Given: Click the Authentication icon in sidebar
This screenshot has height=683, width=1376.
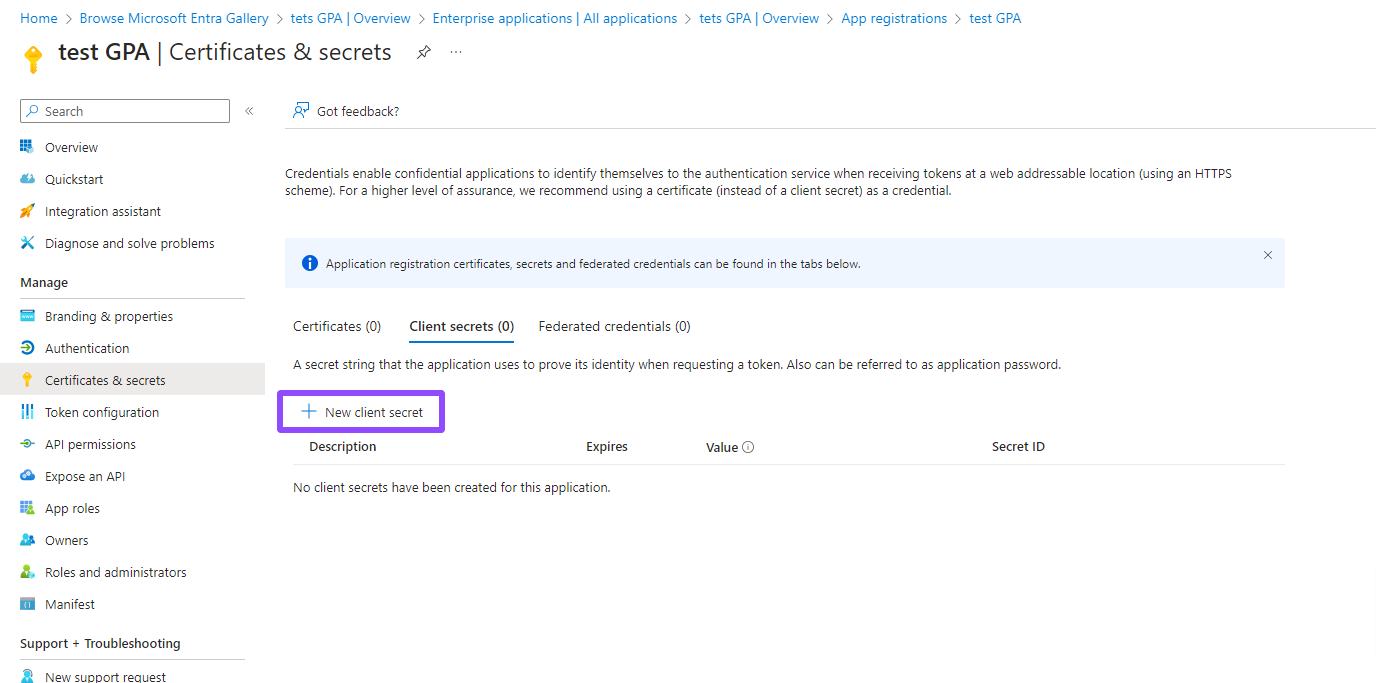Looking at the screenshot, I should coord(27,348).
